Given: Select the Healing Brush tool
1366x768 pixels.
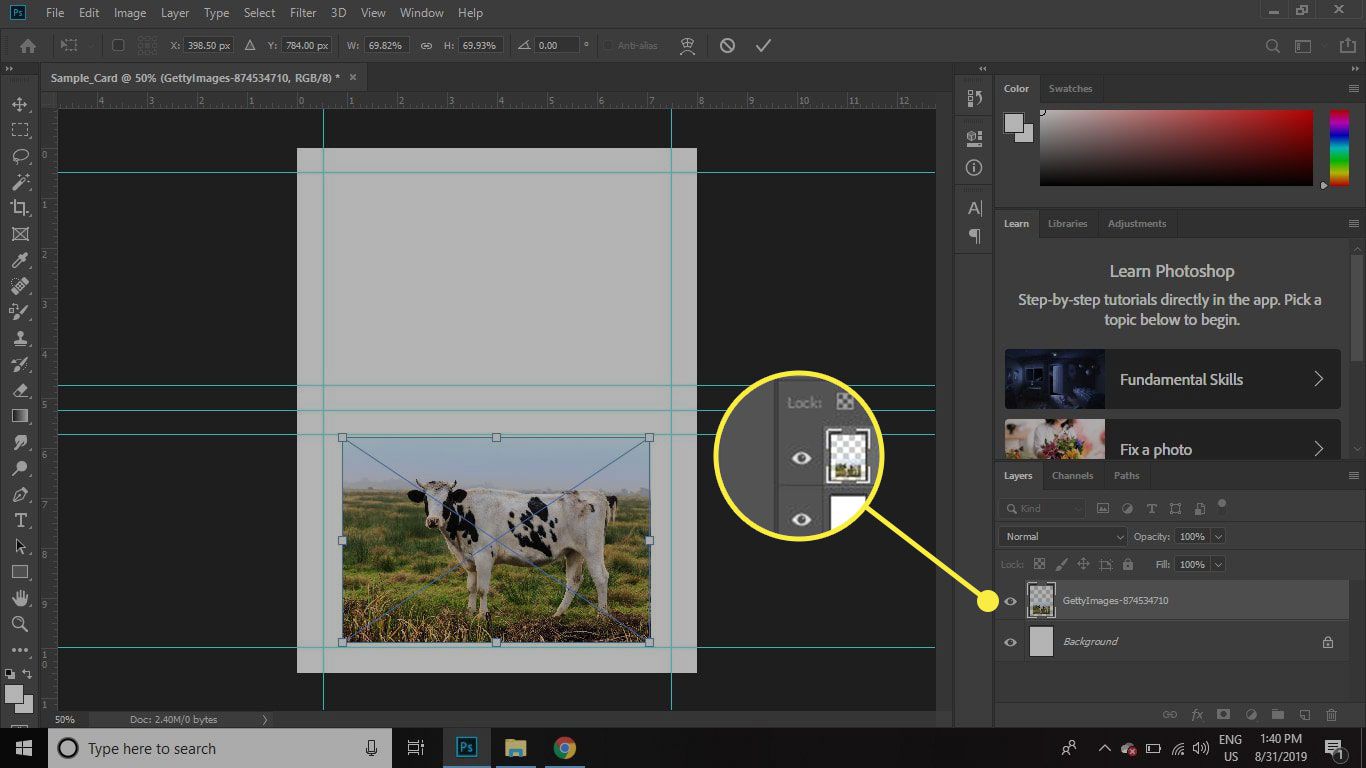Looking at the screenshot, I should 20,286.
